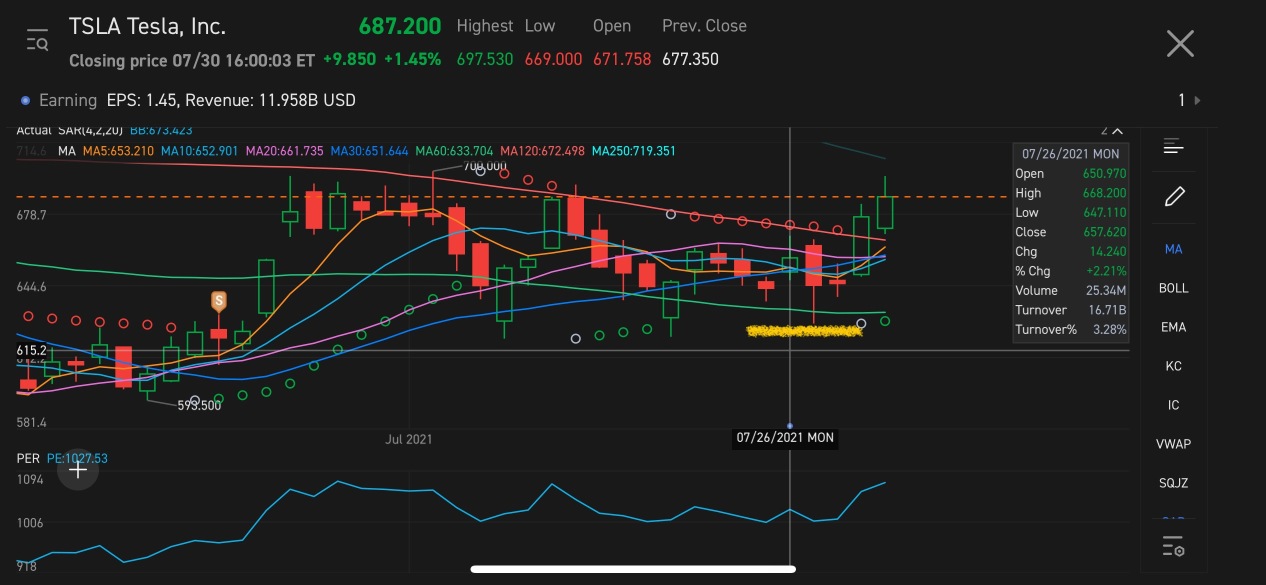1266x585 pixels.
Task: Toggle the VWAP indicator
Action: tap(1174, 444)
